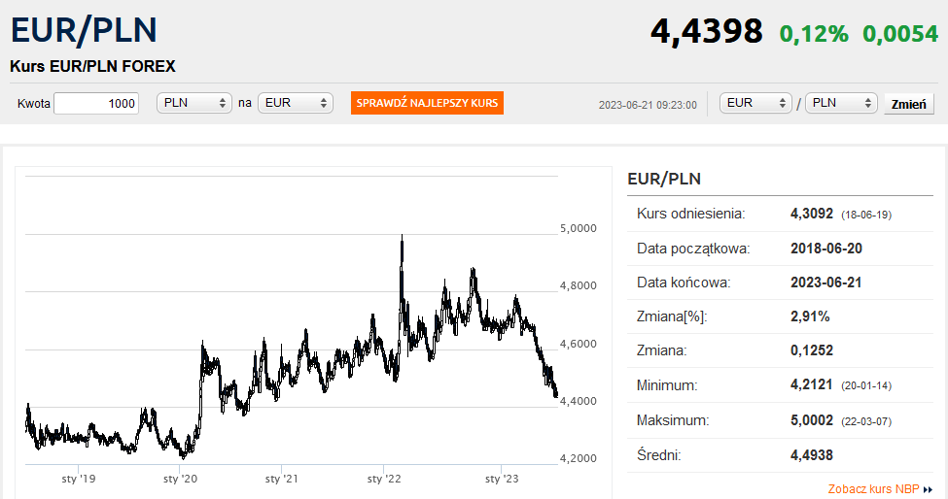Click the Sprawdź najlepszy kurs button

[x=427, y=103]
